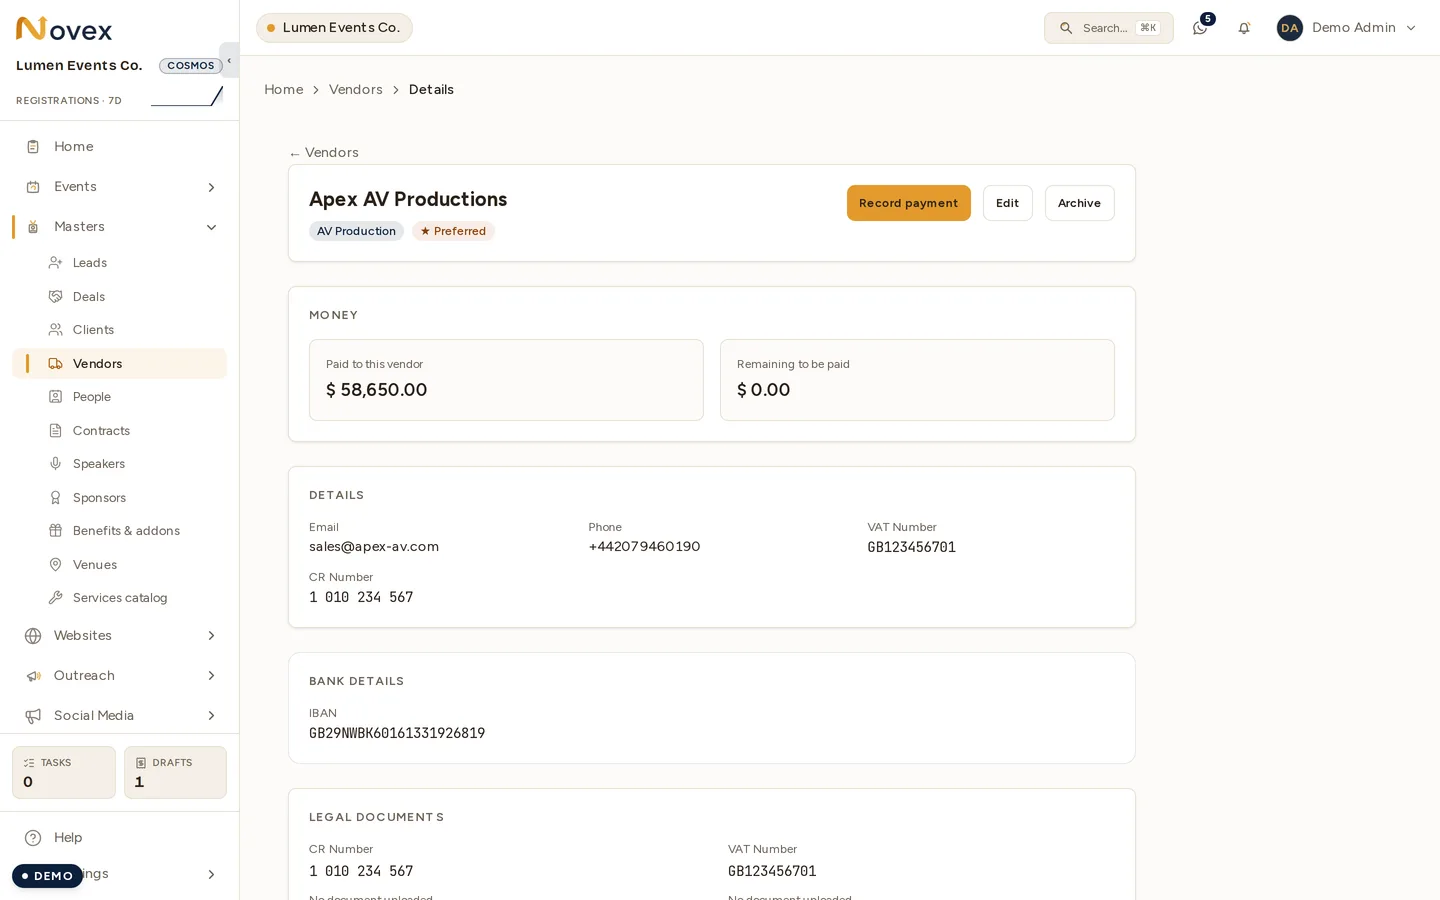
Task: Click the Services catalog wrench icon
Action: coord(56,598)
